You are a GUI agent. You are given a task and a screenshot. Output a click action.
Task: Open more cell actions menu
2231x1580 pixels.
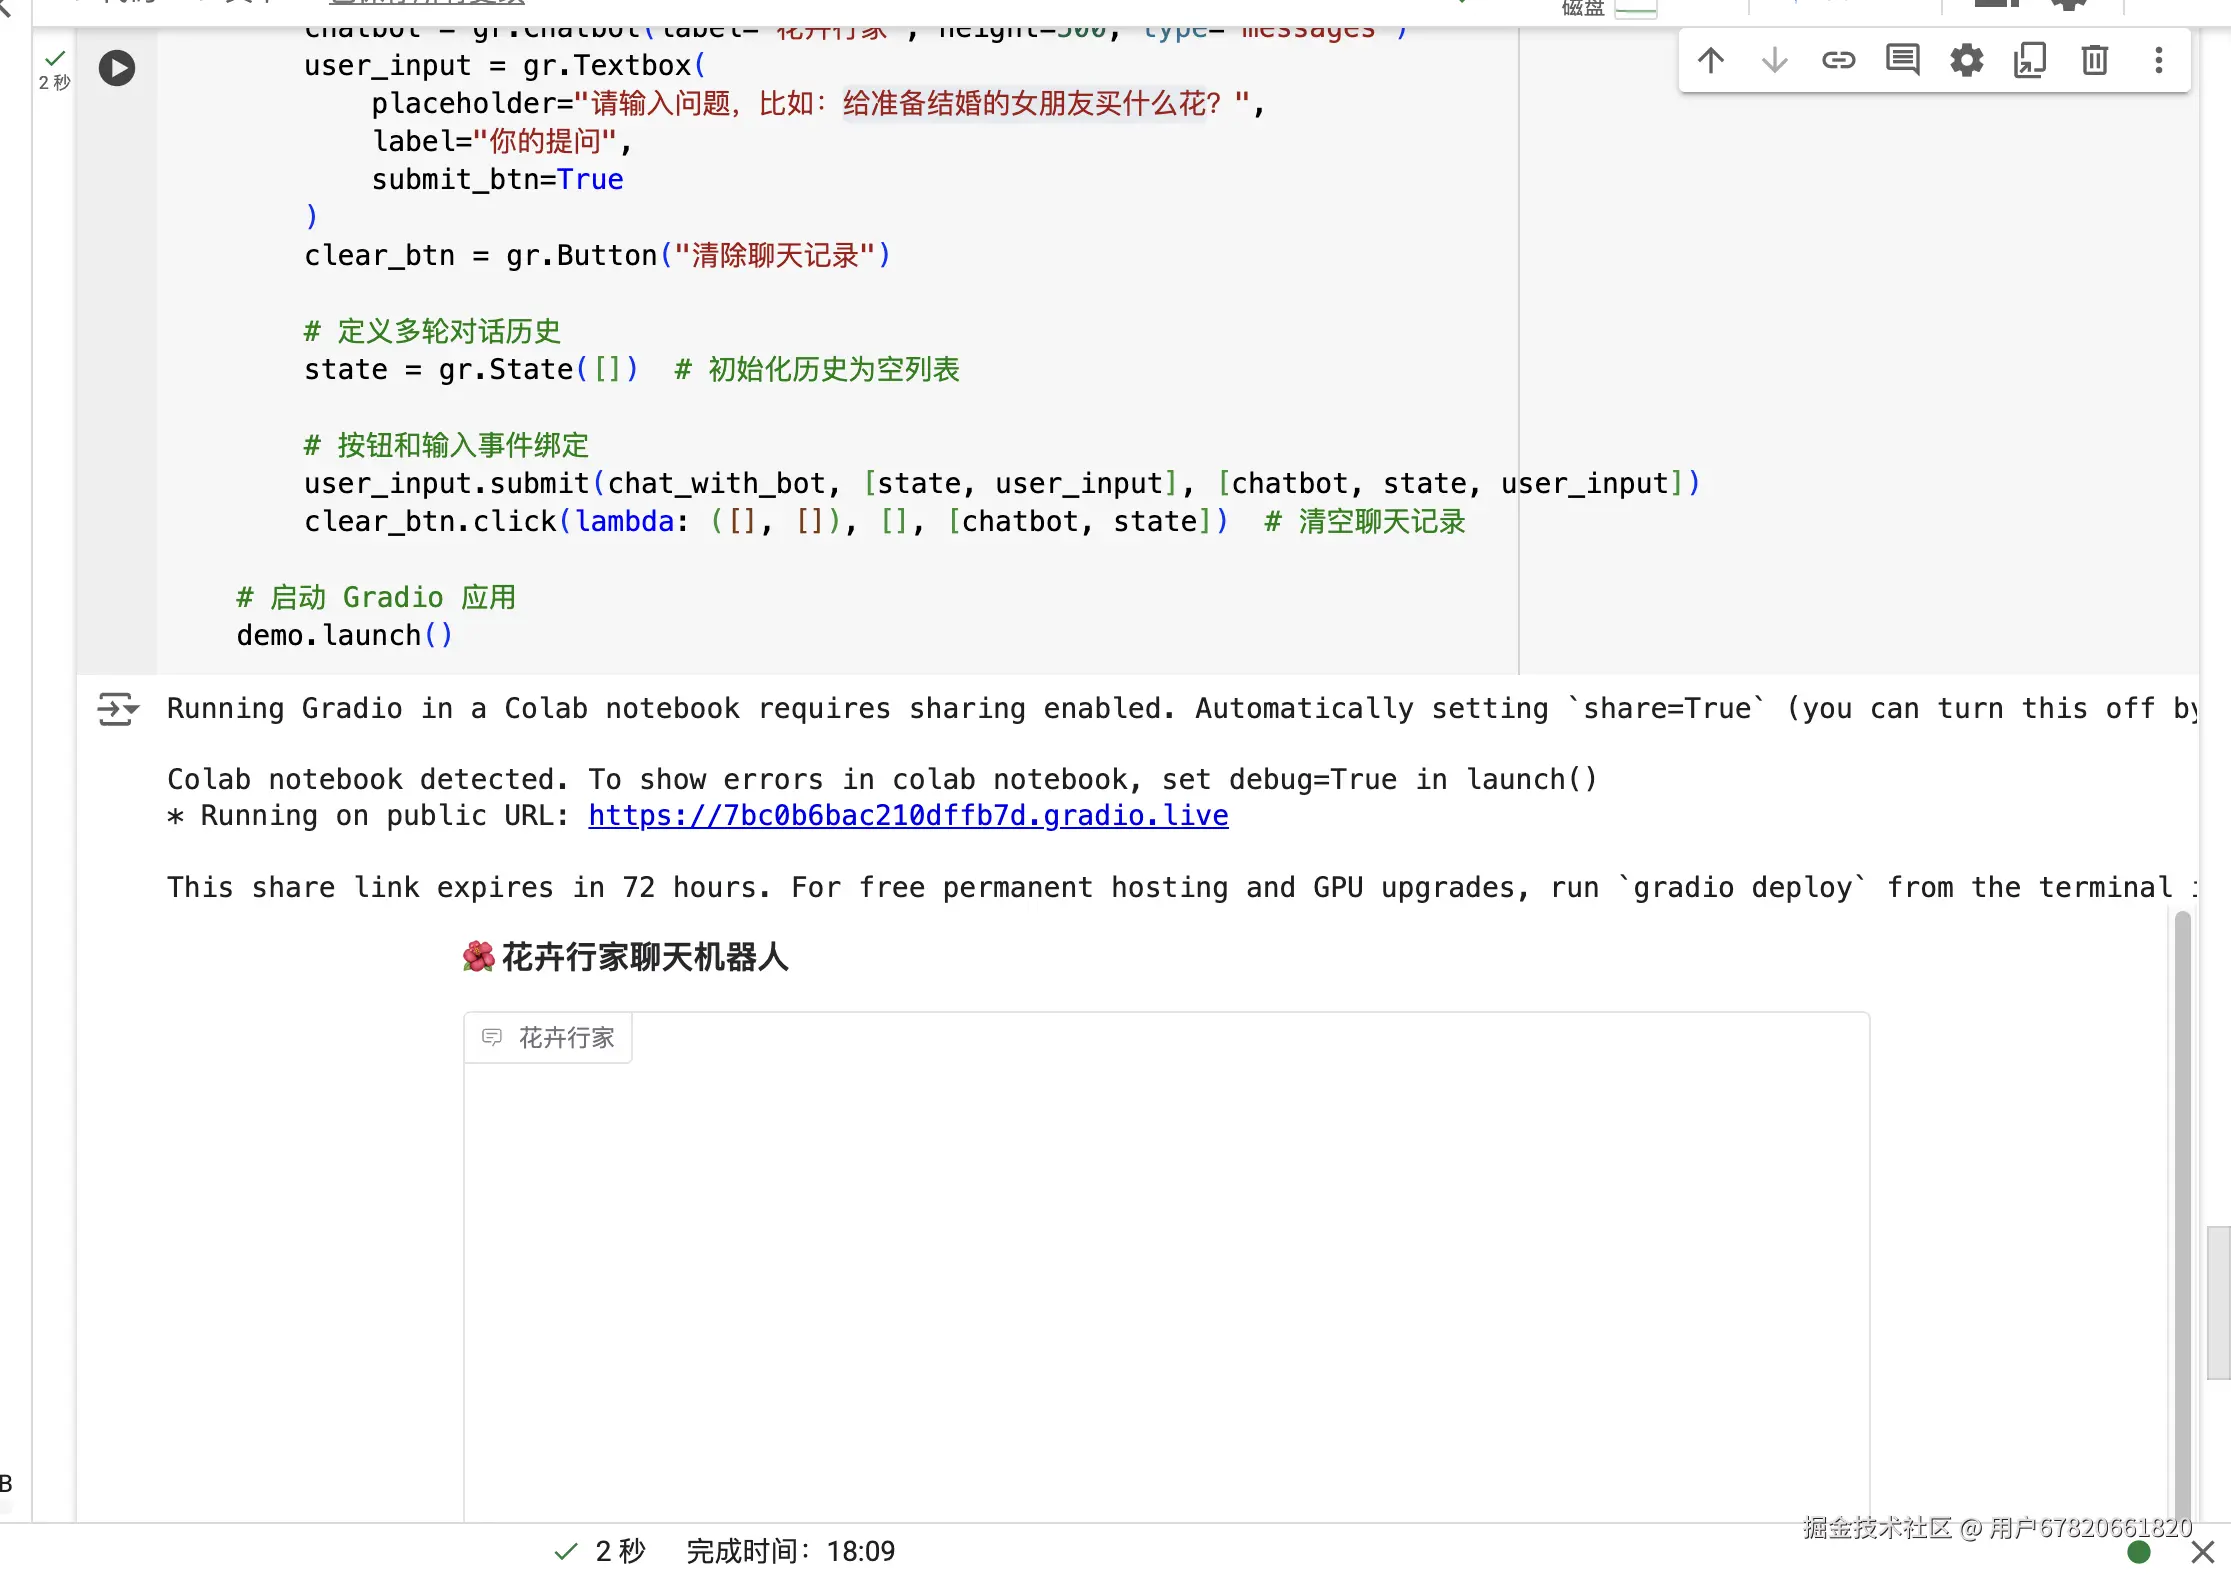click(2158, 61)
